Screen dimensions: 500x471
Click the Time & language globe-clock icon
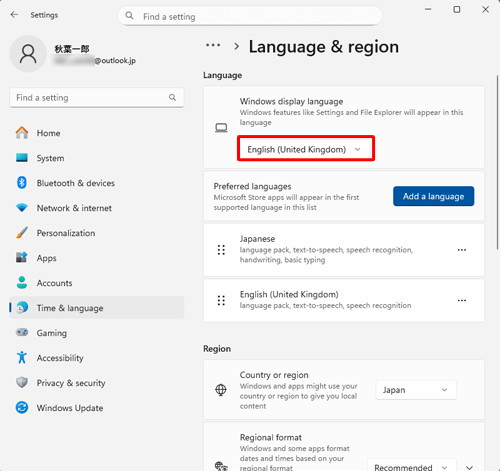22,308
